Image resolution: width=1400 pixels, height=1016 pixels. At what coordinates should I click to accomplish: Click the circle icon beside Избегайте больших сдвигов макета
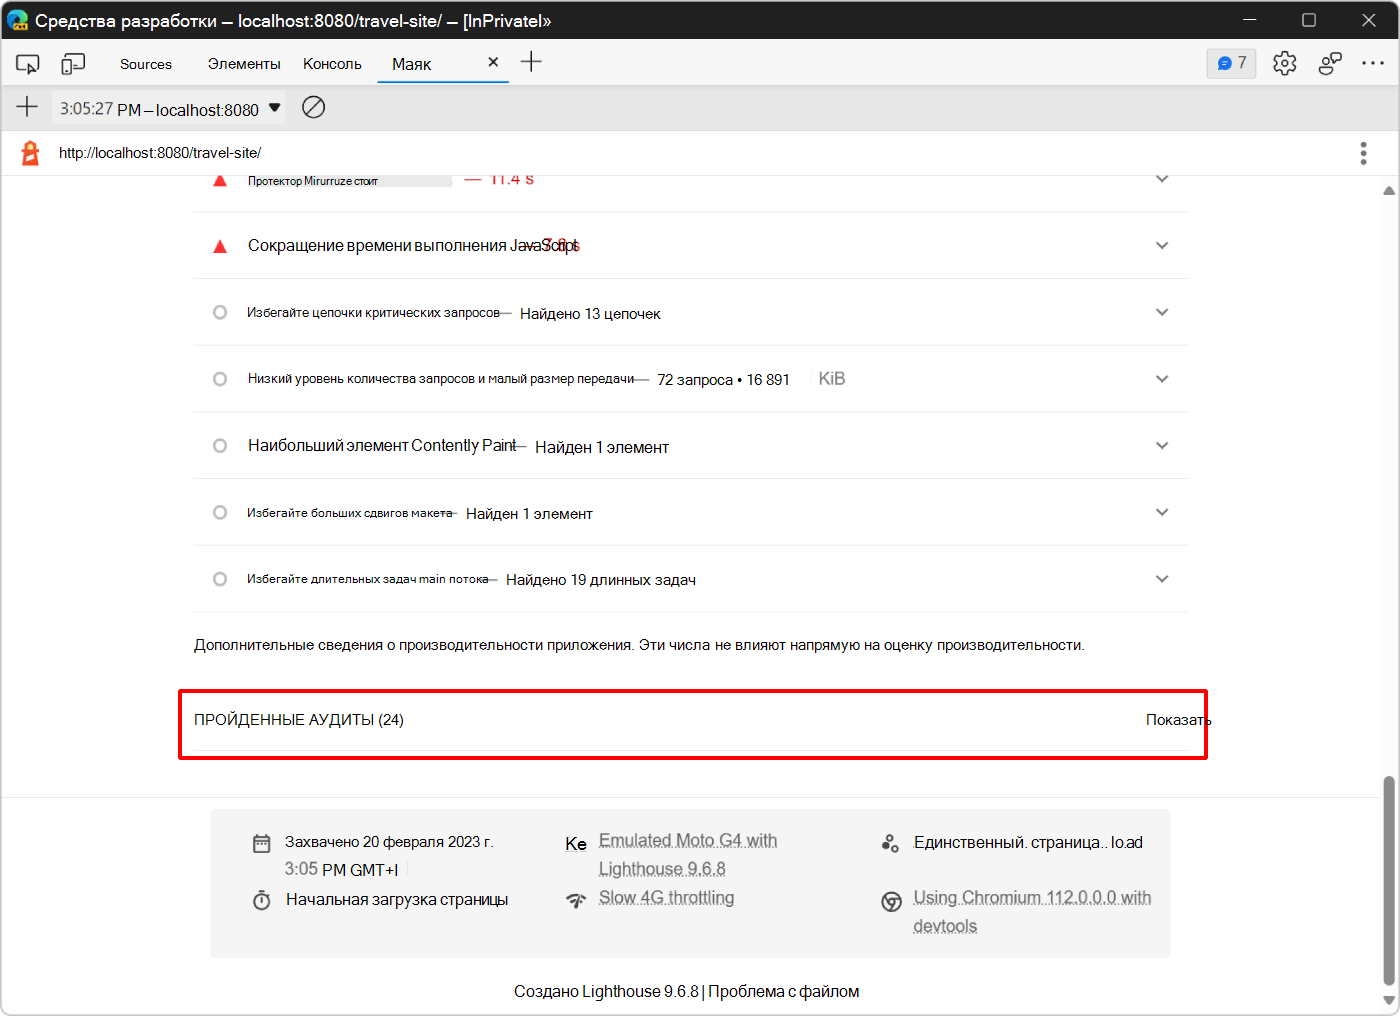[x=220, y=512]
